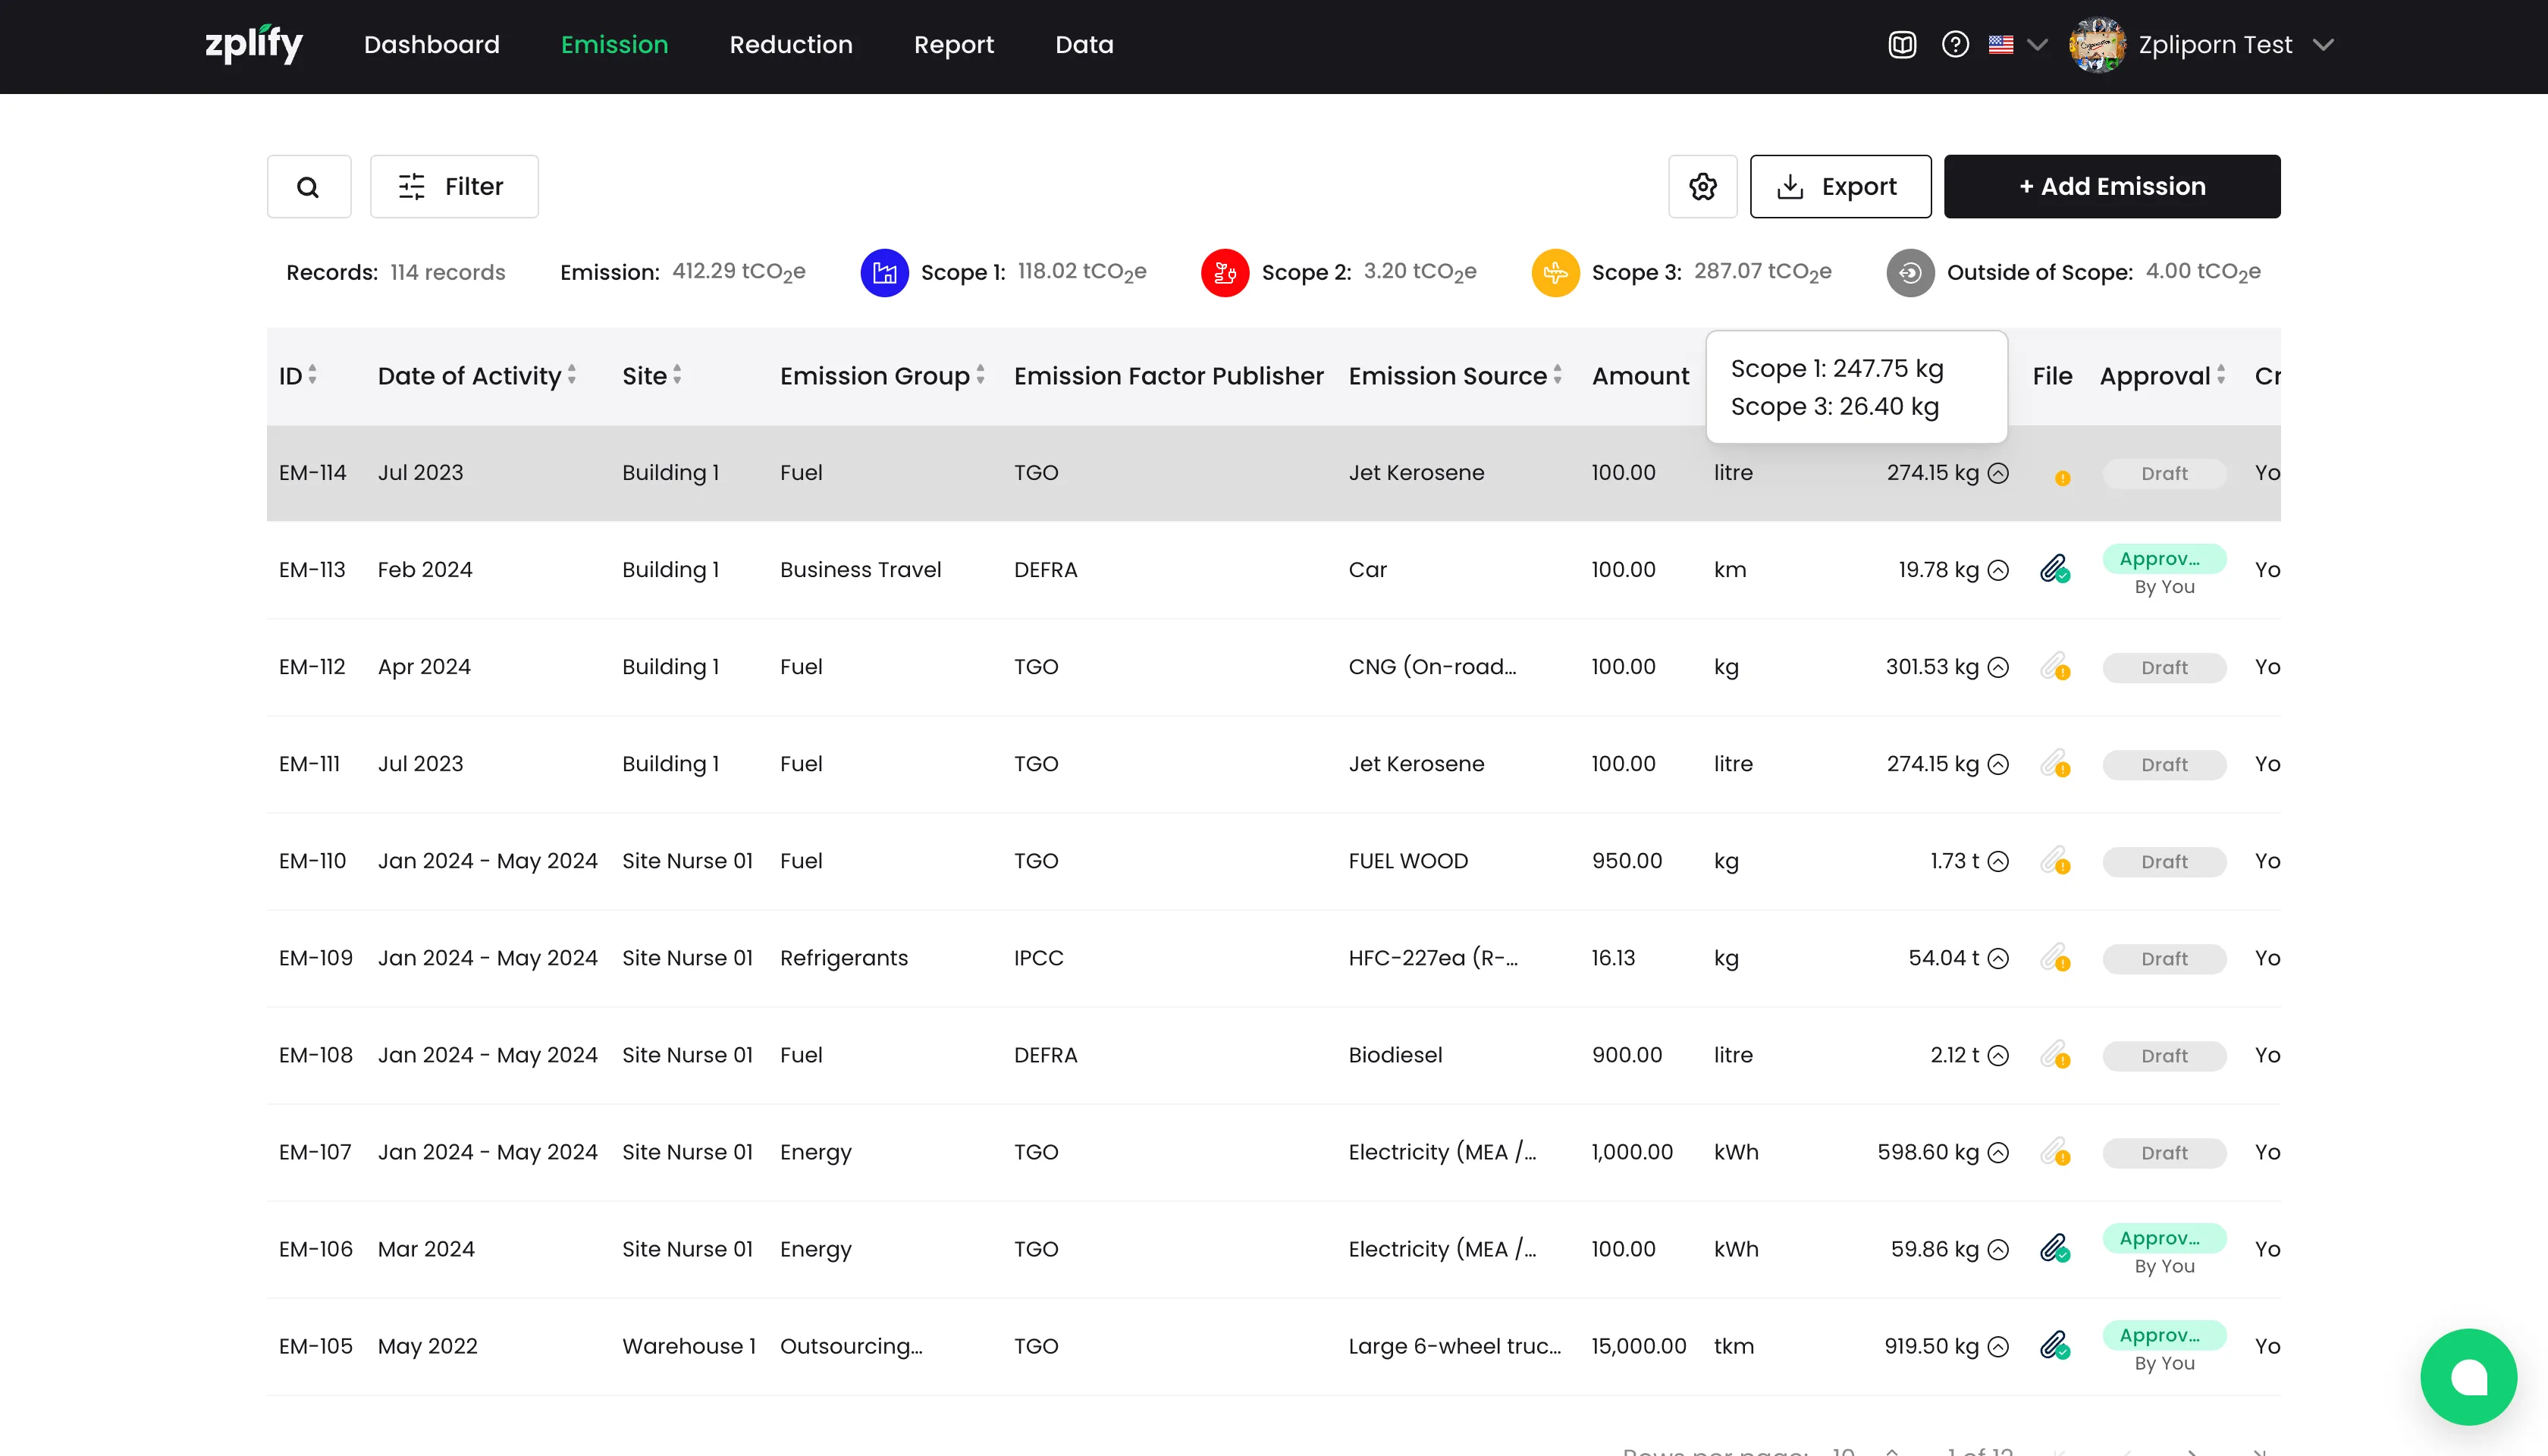The image size is (2548, 1456).
Task: Open the help question mark icon
Action: pyautogui.click(x=1955, y=45)
